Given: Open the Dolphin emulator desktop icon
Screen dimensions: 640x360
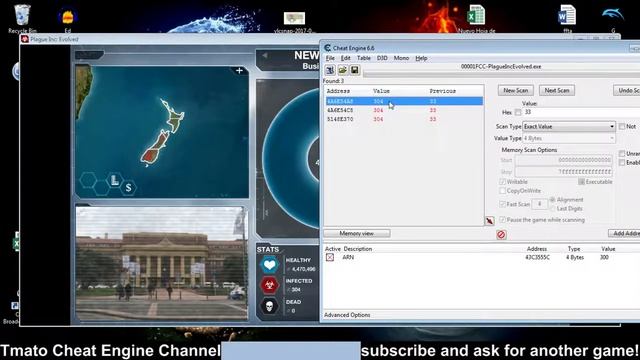Looking at the screenshot, I should tap(613, 18).
